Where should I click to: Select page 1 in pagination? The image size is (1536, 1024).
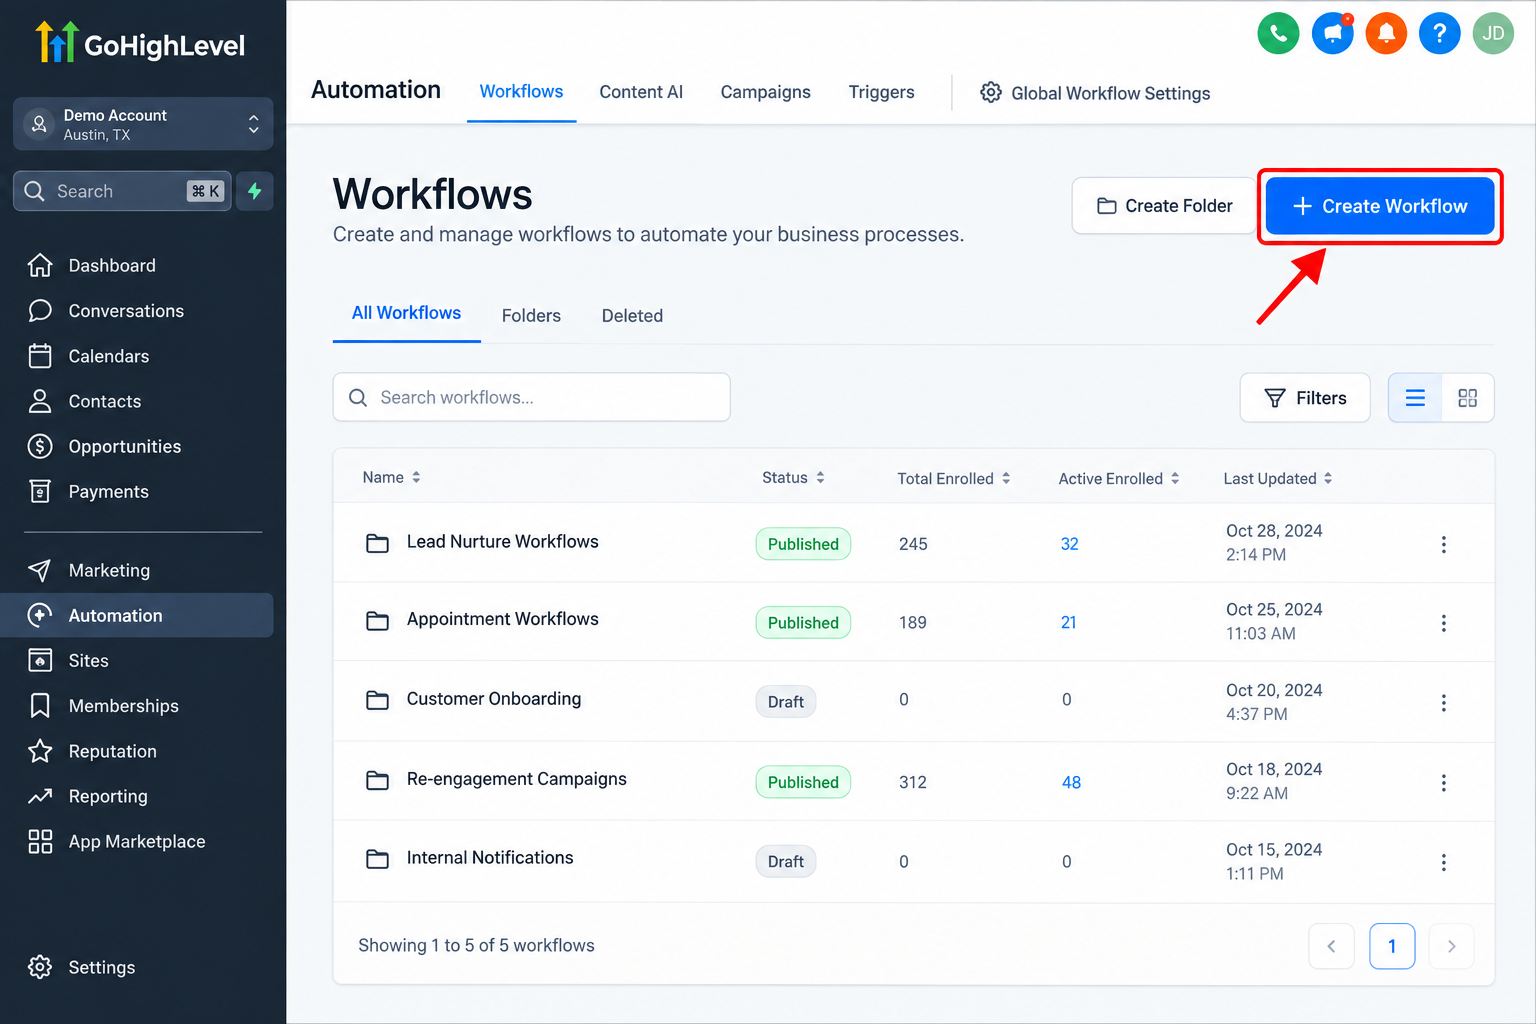(x=1391, y=946)
